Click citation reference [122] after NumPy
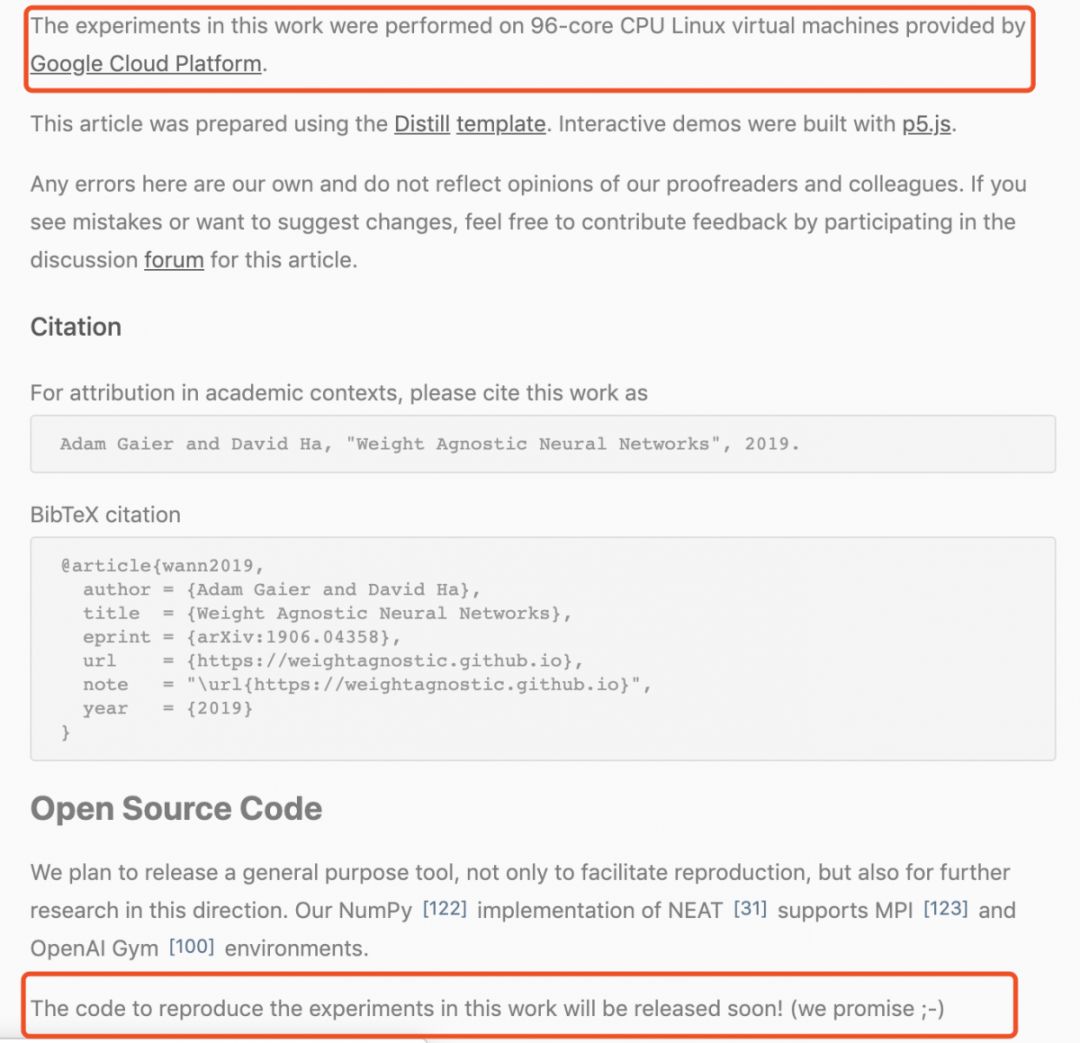Image resolution: width=1080 pixels, height=1043 pixels. pyautogui.click(x=444, y=909)
